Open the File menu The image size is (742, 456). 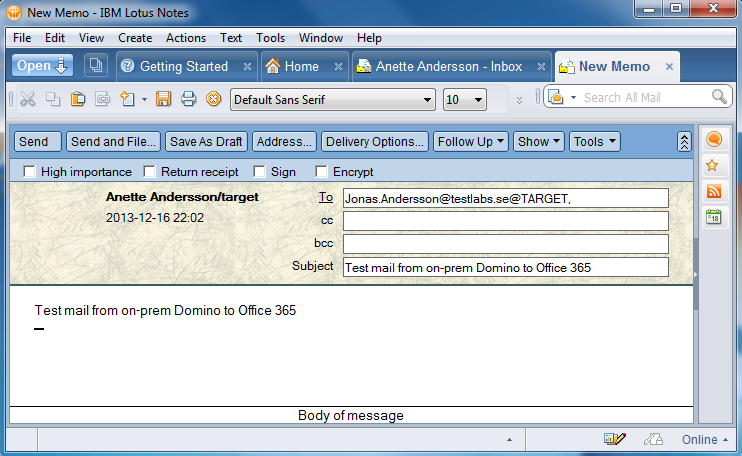coord(22,38)
